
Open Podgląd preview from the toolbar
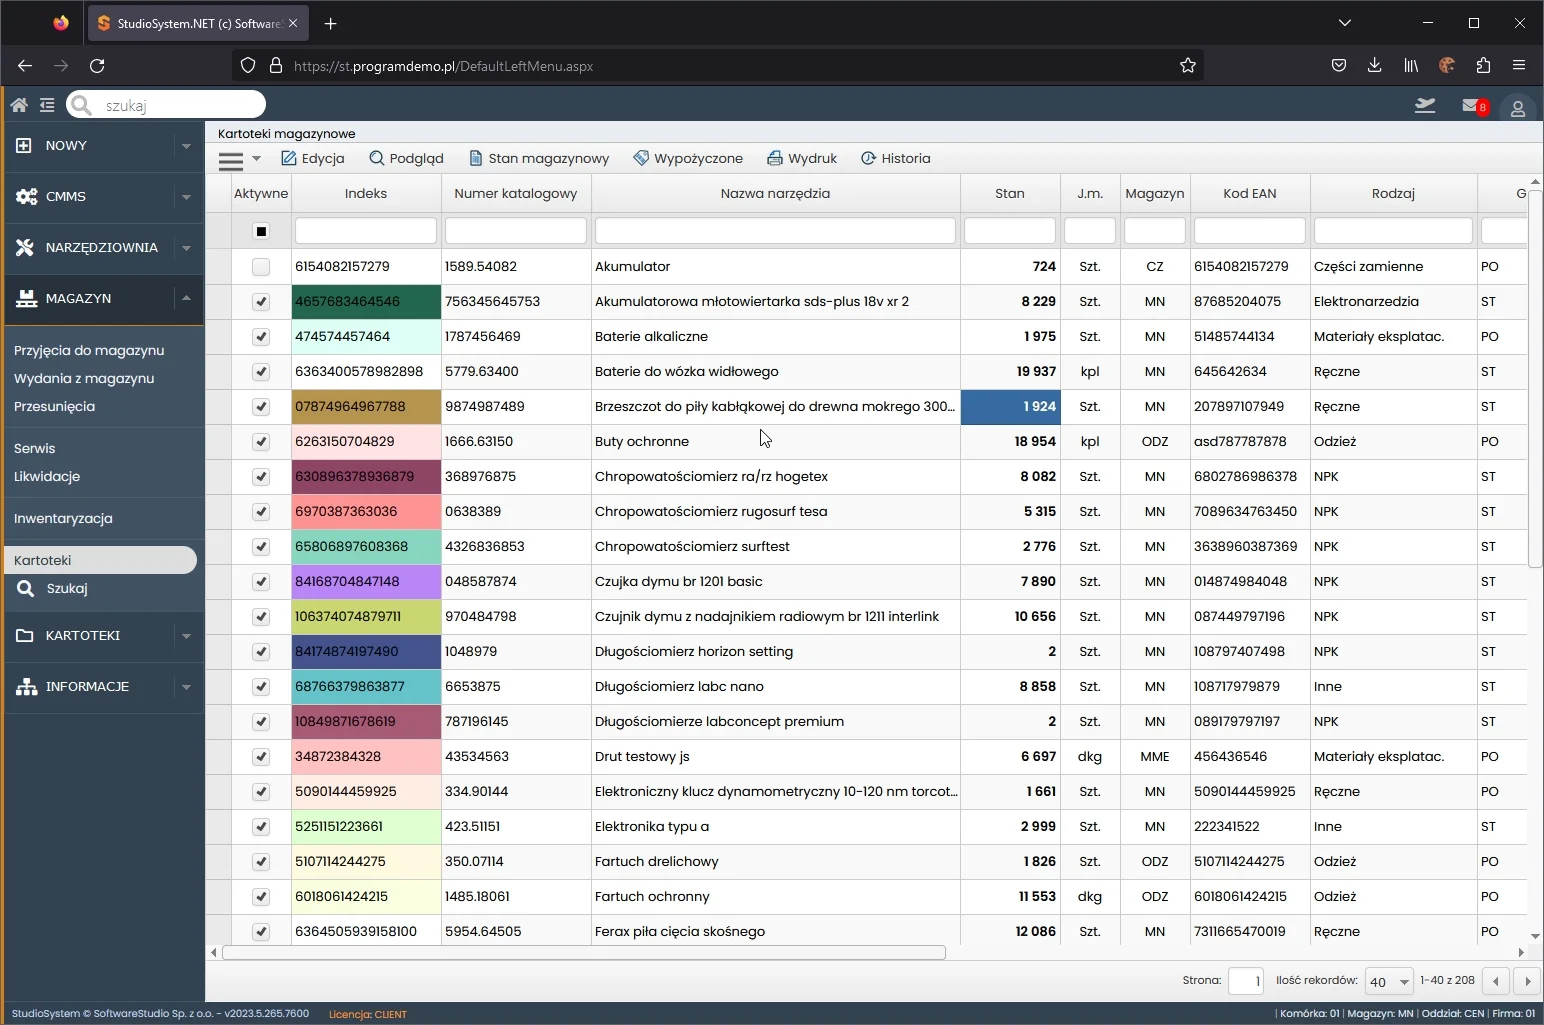click(406, 158)
